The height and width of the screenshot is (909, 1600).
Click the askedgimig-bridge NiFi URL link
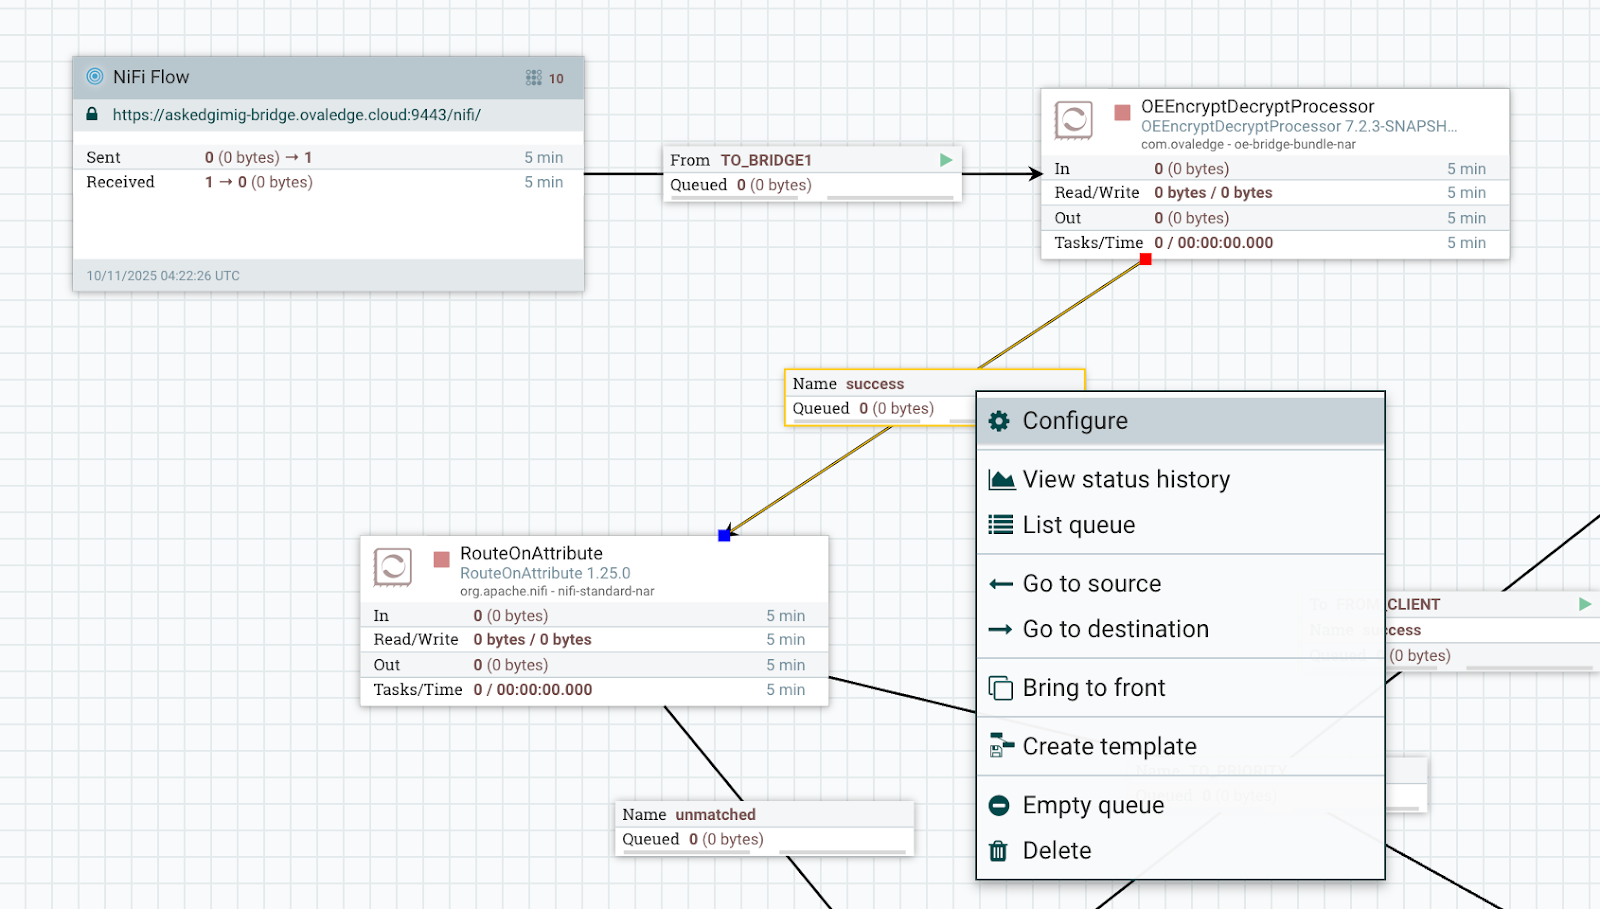tap(296, 115)
